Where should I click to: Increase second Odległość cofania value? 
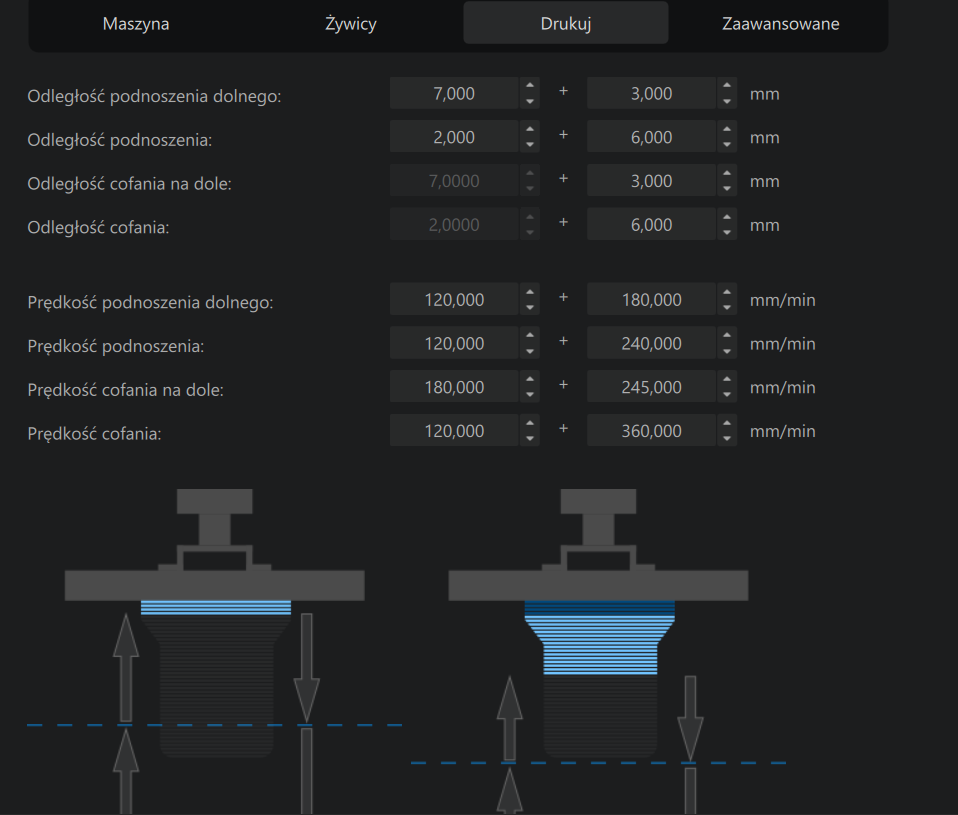pyautogui.click(x=727, y=216)
